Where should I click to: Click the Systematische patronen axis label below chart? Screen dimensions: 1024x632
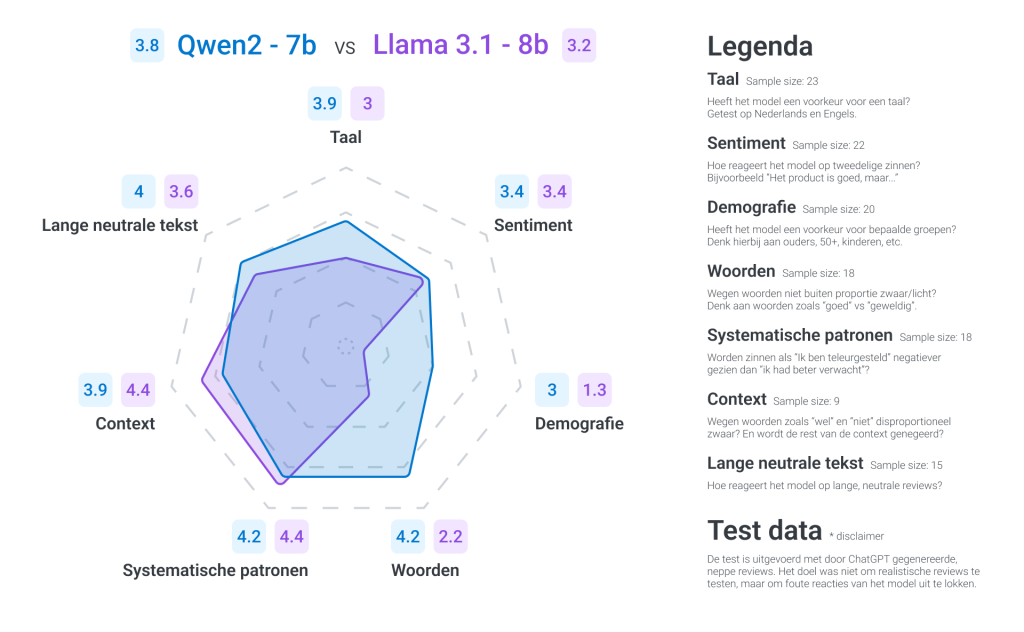pyautogui.click(x=215, y=570)
